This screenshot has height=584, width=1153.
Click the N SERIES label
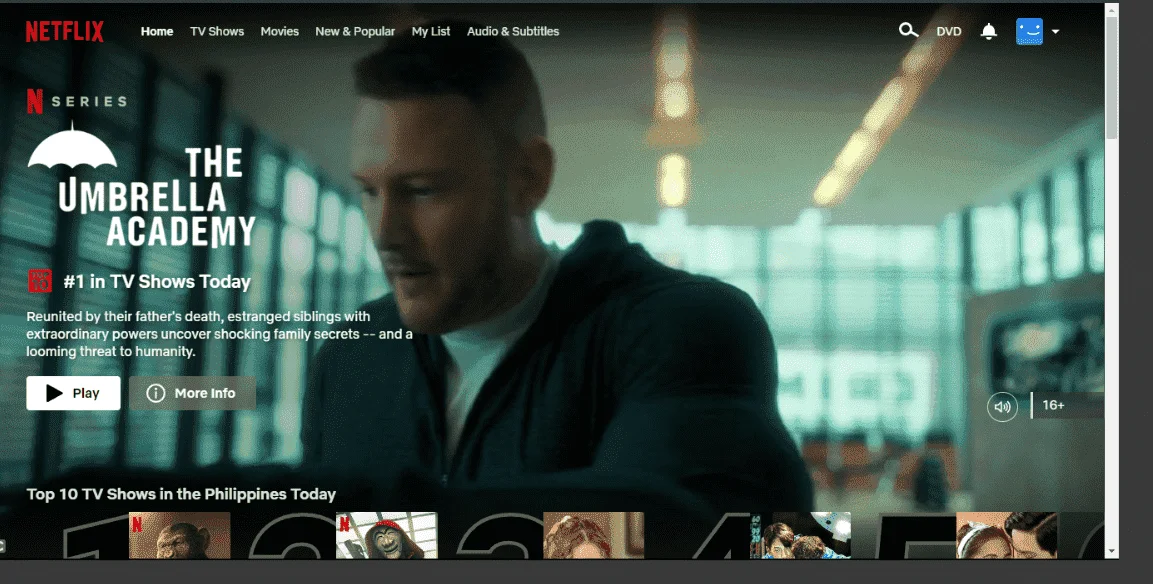(x=76, y=102)
